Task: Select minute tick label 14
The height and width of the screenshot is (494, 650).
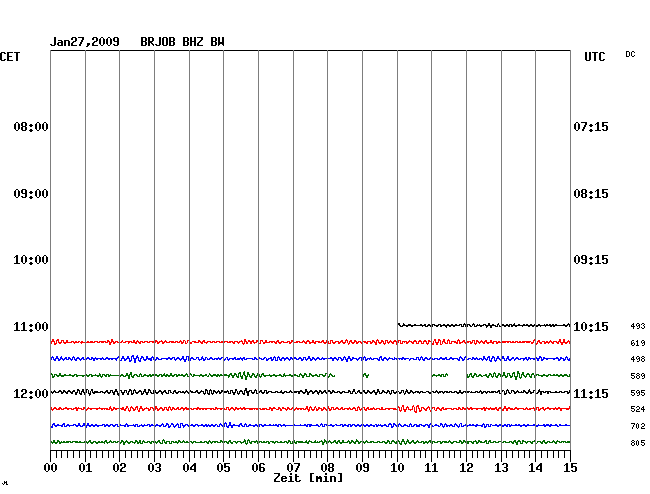Action: coord(536,468)
